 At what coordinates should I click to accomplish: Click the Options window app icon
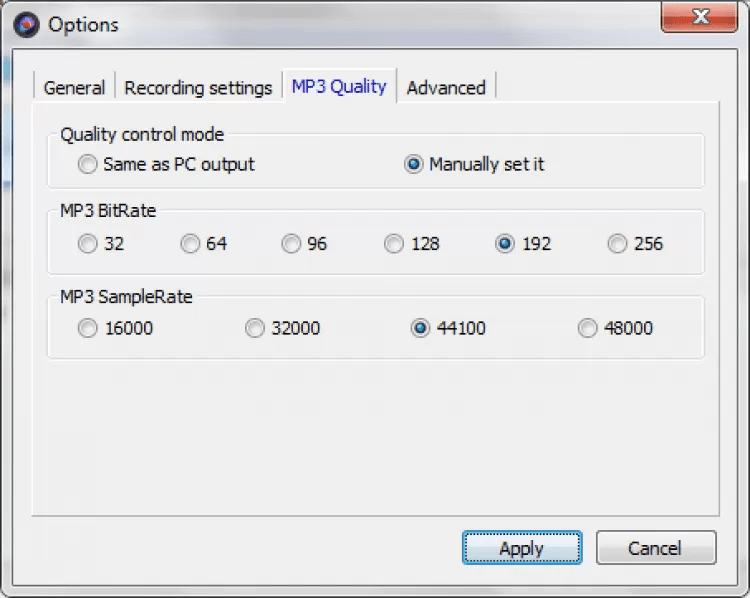coord(28,25)
